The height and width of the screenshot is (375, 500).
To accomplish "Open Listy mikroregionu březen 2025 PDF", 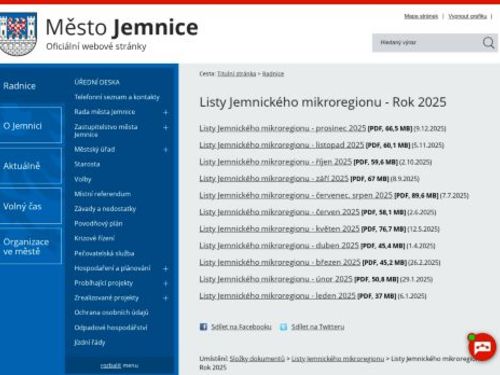I will [280, 262].
